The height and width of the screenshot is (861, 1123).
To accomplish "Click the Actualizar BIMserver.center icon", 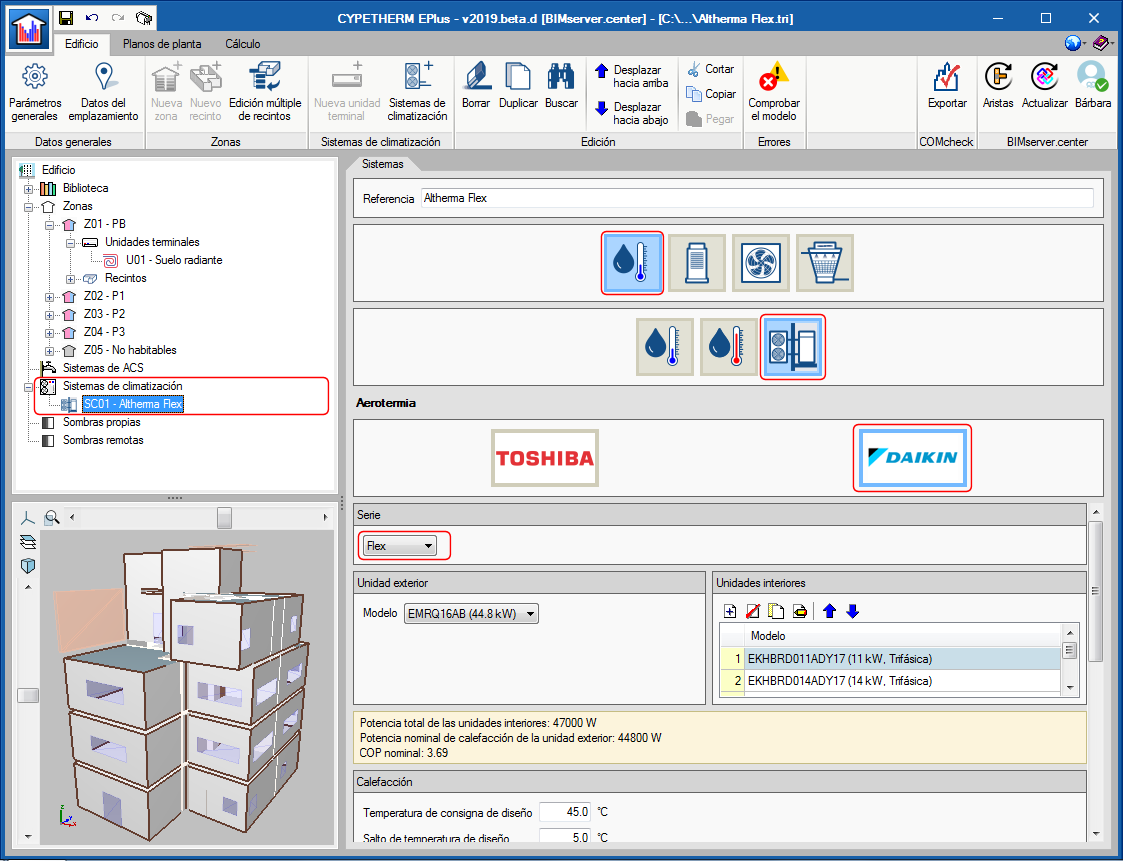I will coord(1044,86).
